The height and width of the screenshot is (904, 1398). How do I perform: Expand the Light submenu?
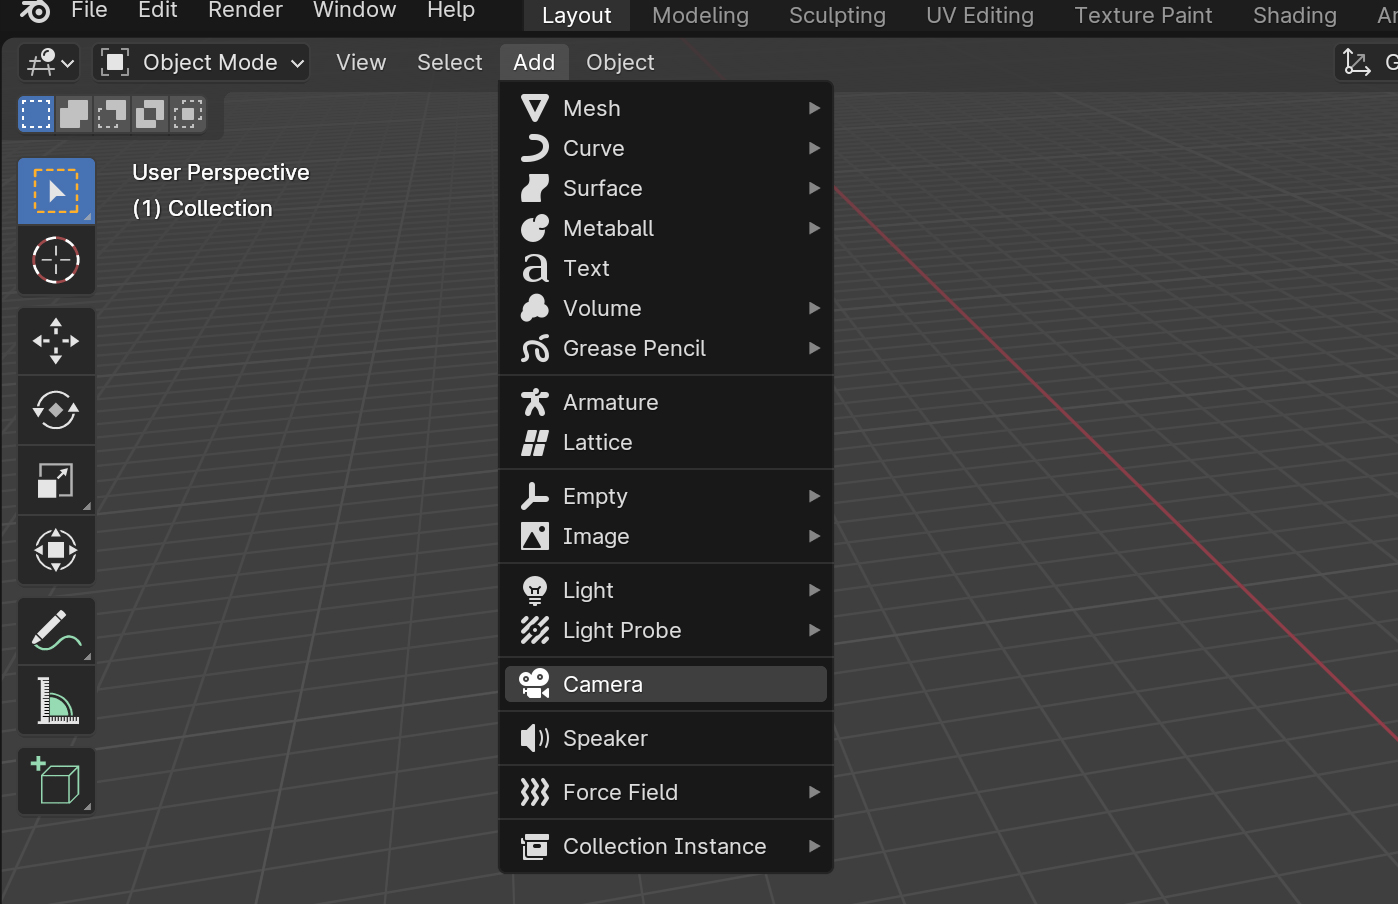pyautogui.click(x=666, y=590)
